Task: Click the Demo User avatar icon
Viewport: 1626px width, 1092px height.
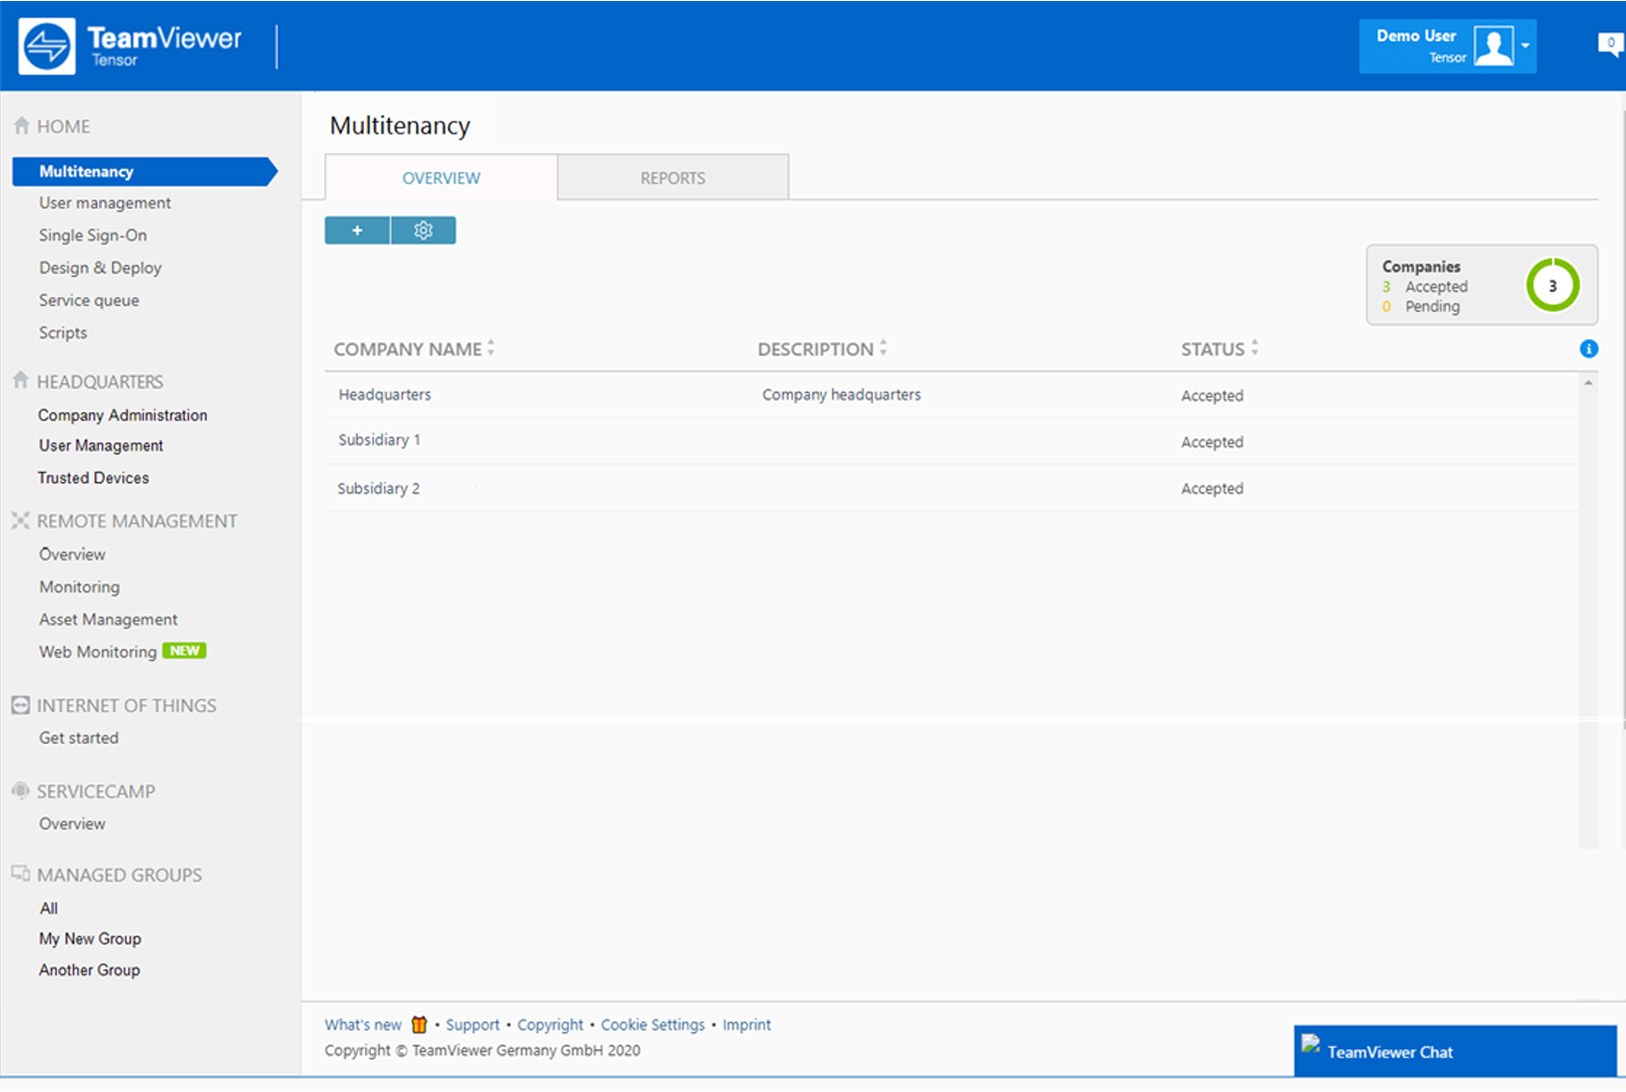Action: point(1493,46)
